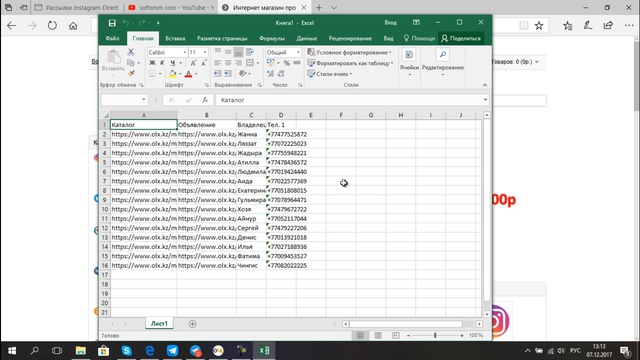Open the font color dropdown arrow

pyautogui.click(x=196, y=74)
